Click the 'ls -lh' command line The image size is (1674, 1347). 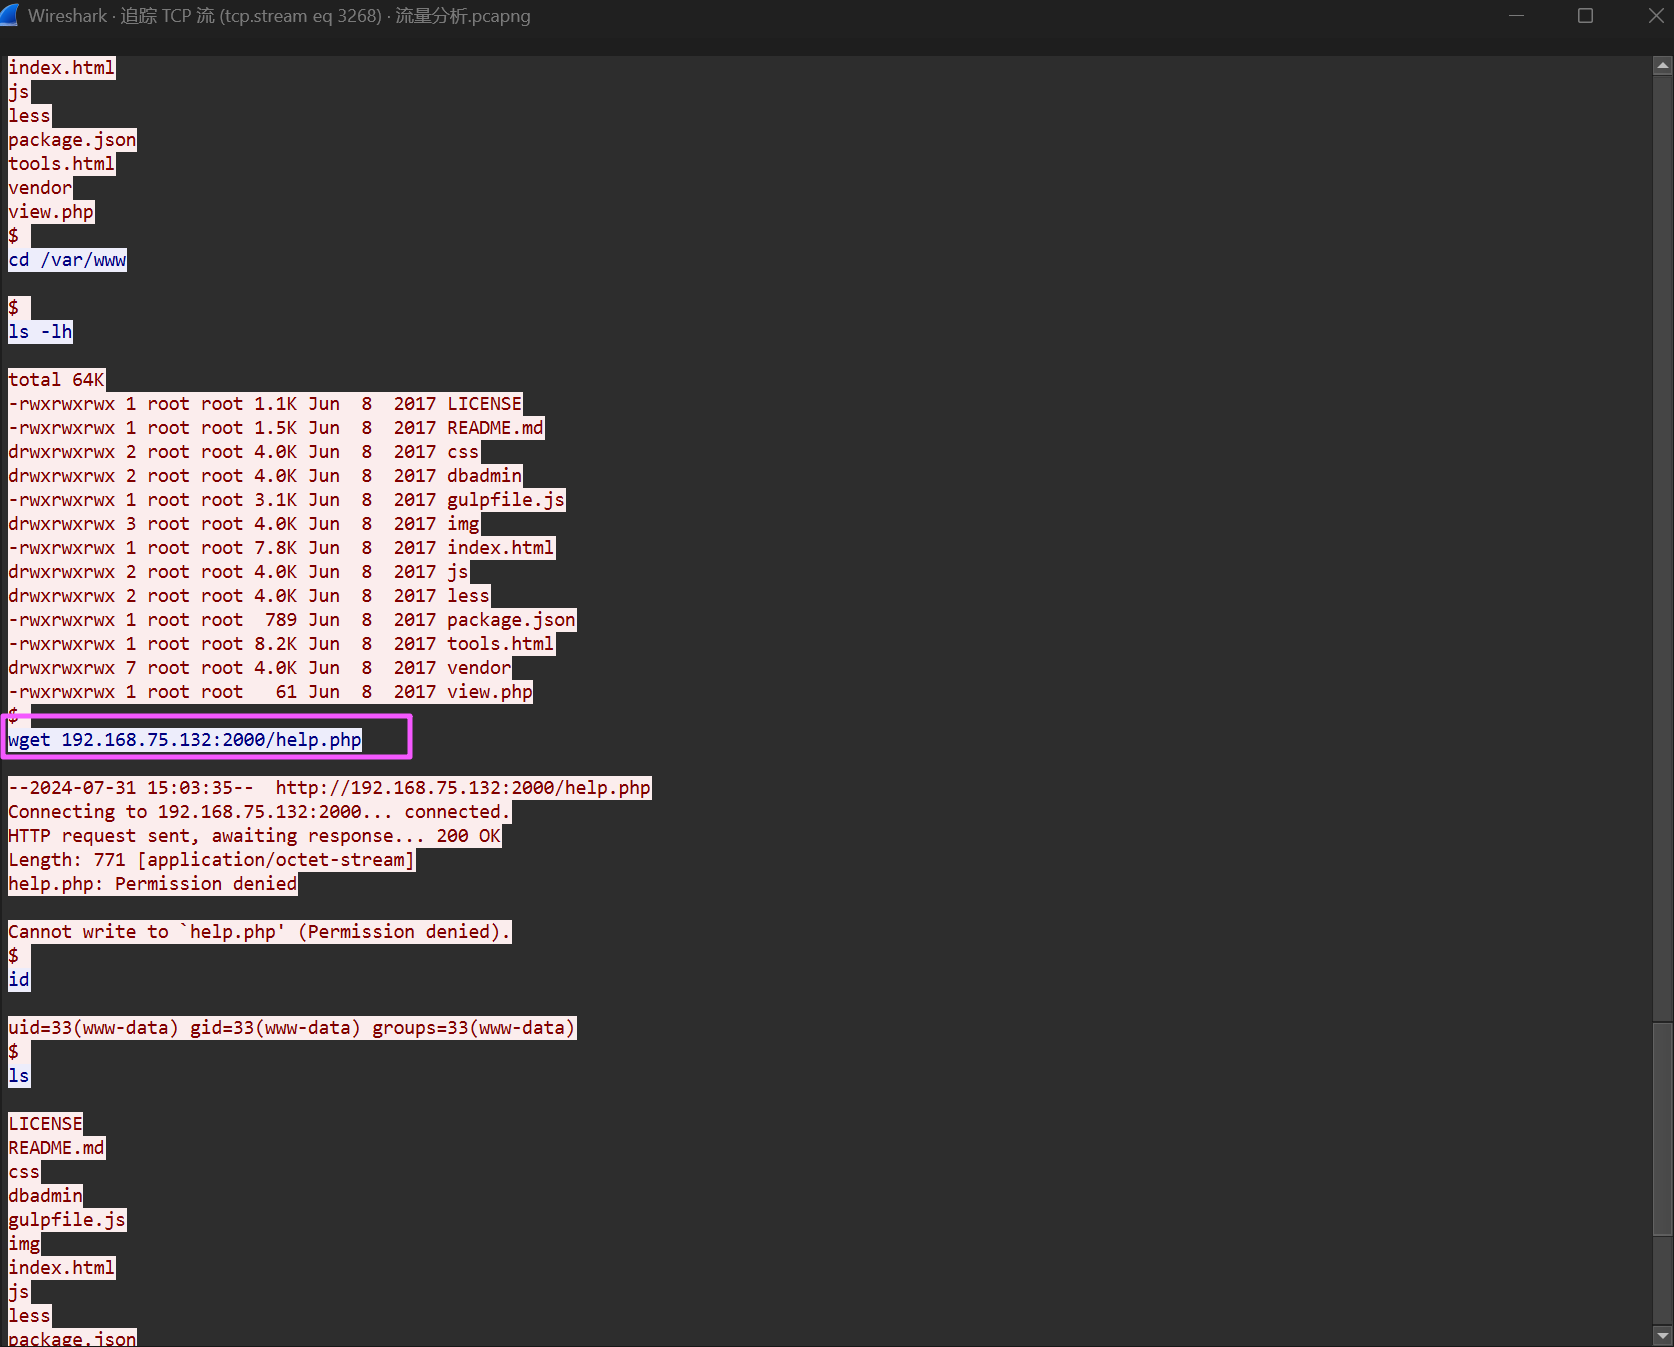coord(41,332)
